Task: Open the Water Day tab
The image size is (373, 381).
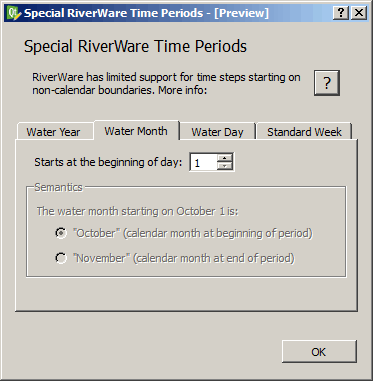Action: click(217, 132)
